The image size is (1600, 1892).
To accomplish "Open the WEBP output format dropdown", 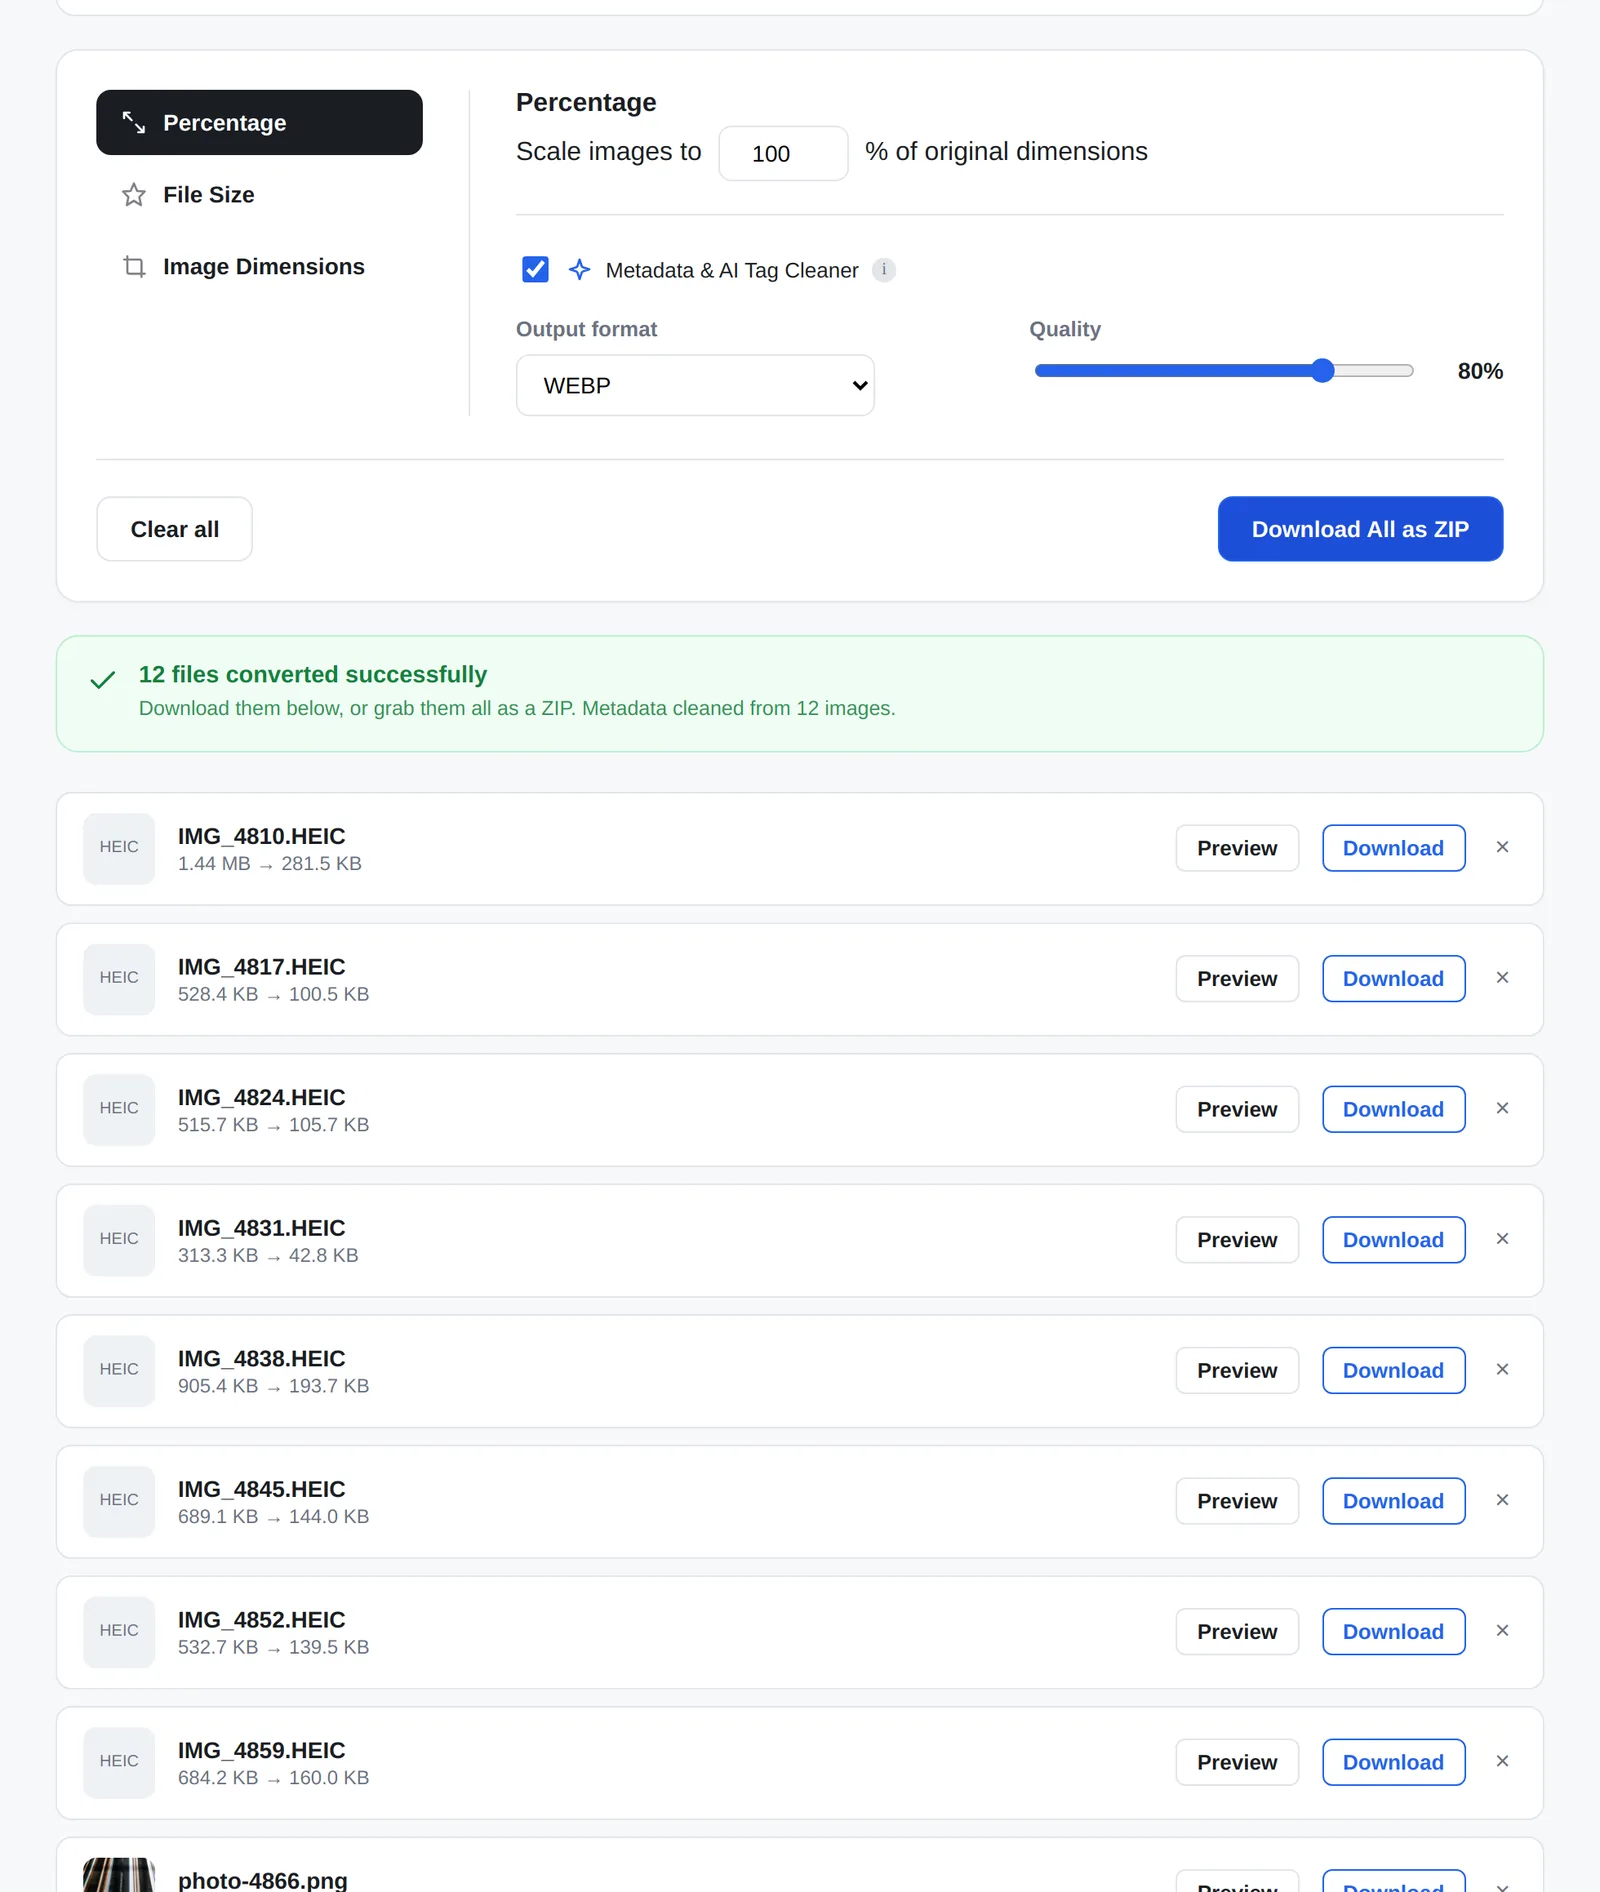I will point(695,385).
